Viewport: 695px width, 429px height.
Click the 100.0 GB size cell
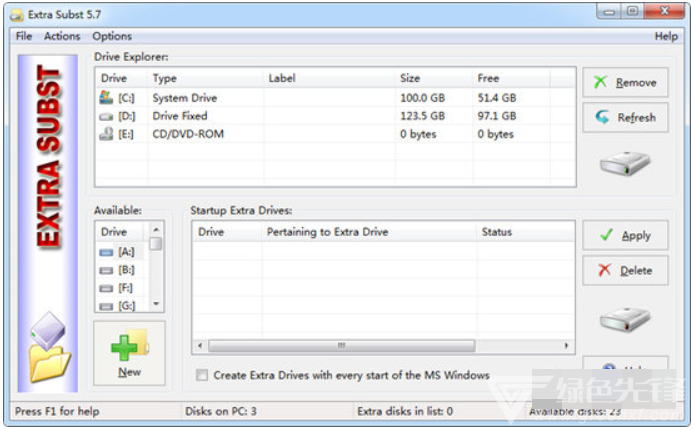coord(422,98)
